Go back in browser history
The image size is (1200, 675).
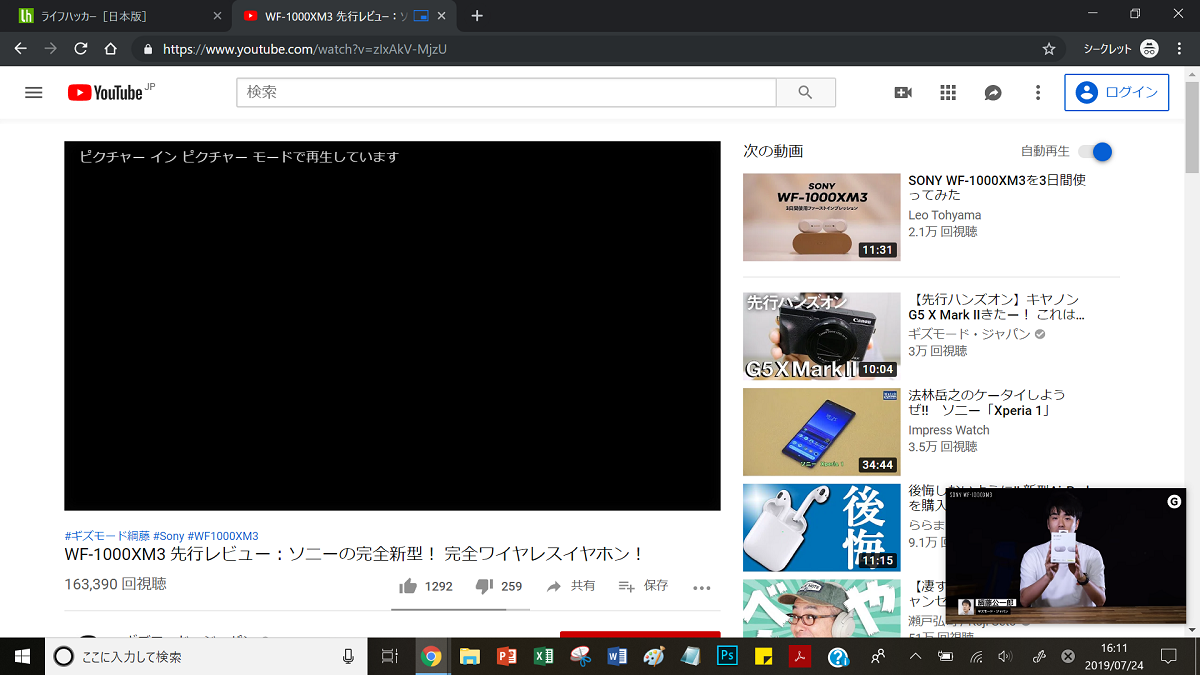[20, 48]
